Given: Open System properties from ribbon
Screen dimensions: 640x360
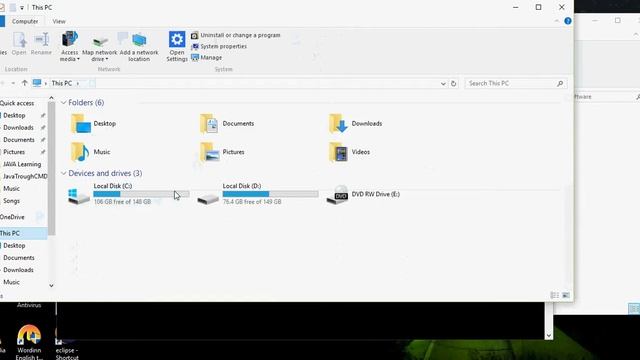Looking at the screenshot, I should pos(219,46).
